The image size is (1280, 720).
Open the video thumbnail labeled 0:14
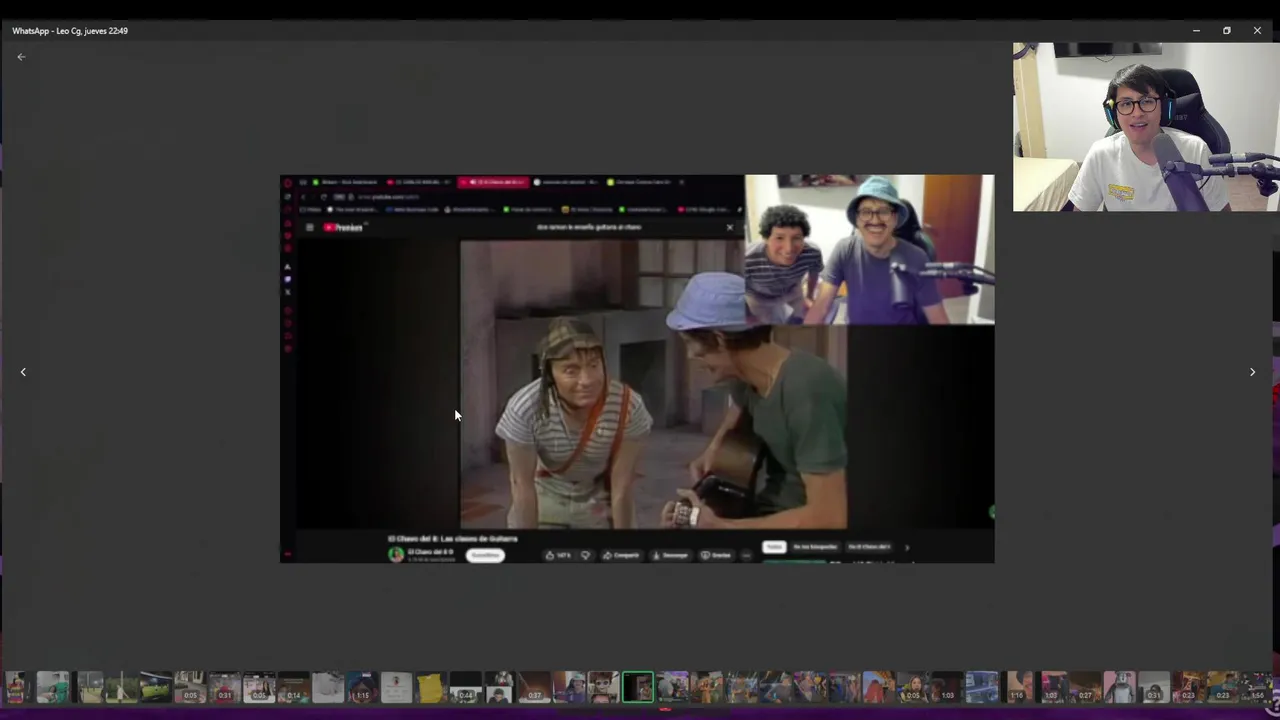point(294,687)
